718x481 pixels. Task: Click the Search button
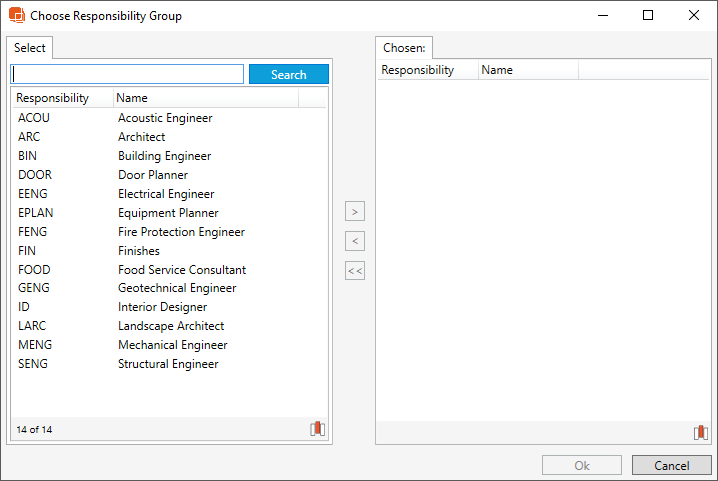[x=288, y=75]
